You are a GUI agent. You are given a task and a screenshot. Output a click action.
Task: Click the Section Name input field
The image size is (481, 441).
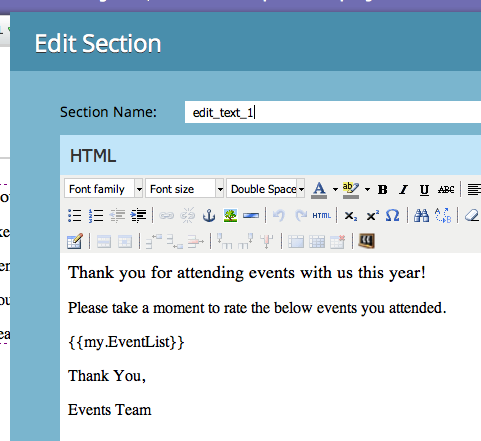[x=333, y=112]
